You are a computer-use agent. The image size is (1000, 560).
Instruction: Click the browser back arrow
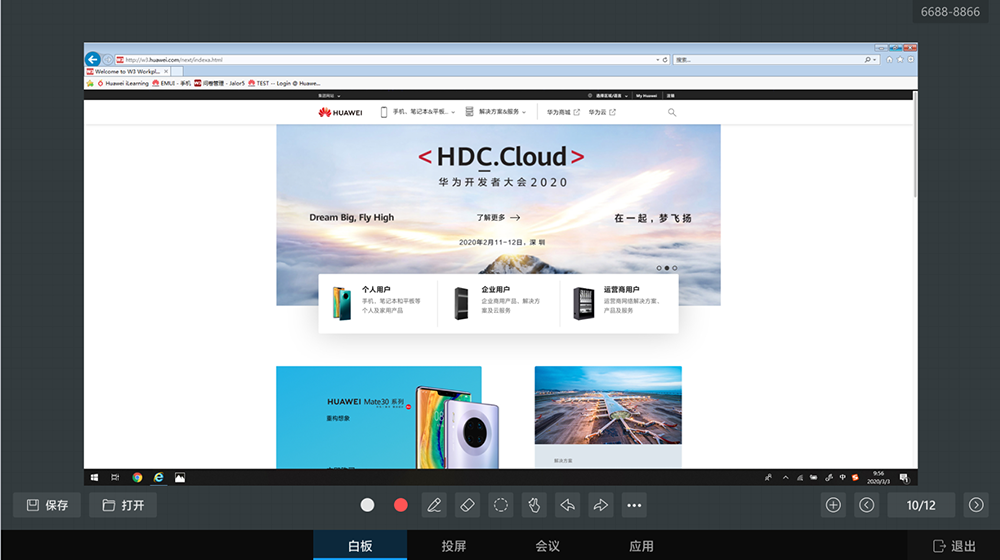93,59
